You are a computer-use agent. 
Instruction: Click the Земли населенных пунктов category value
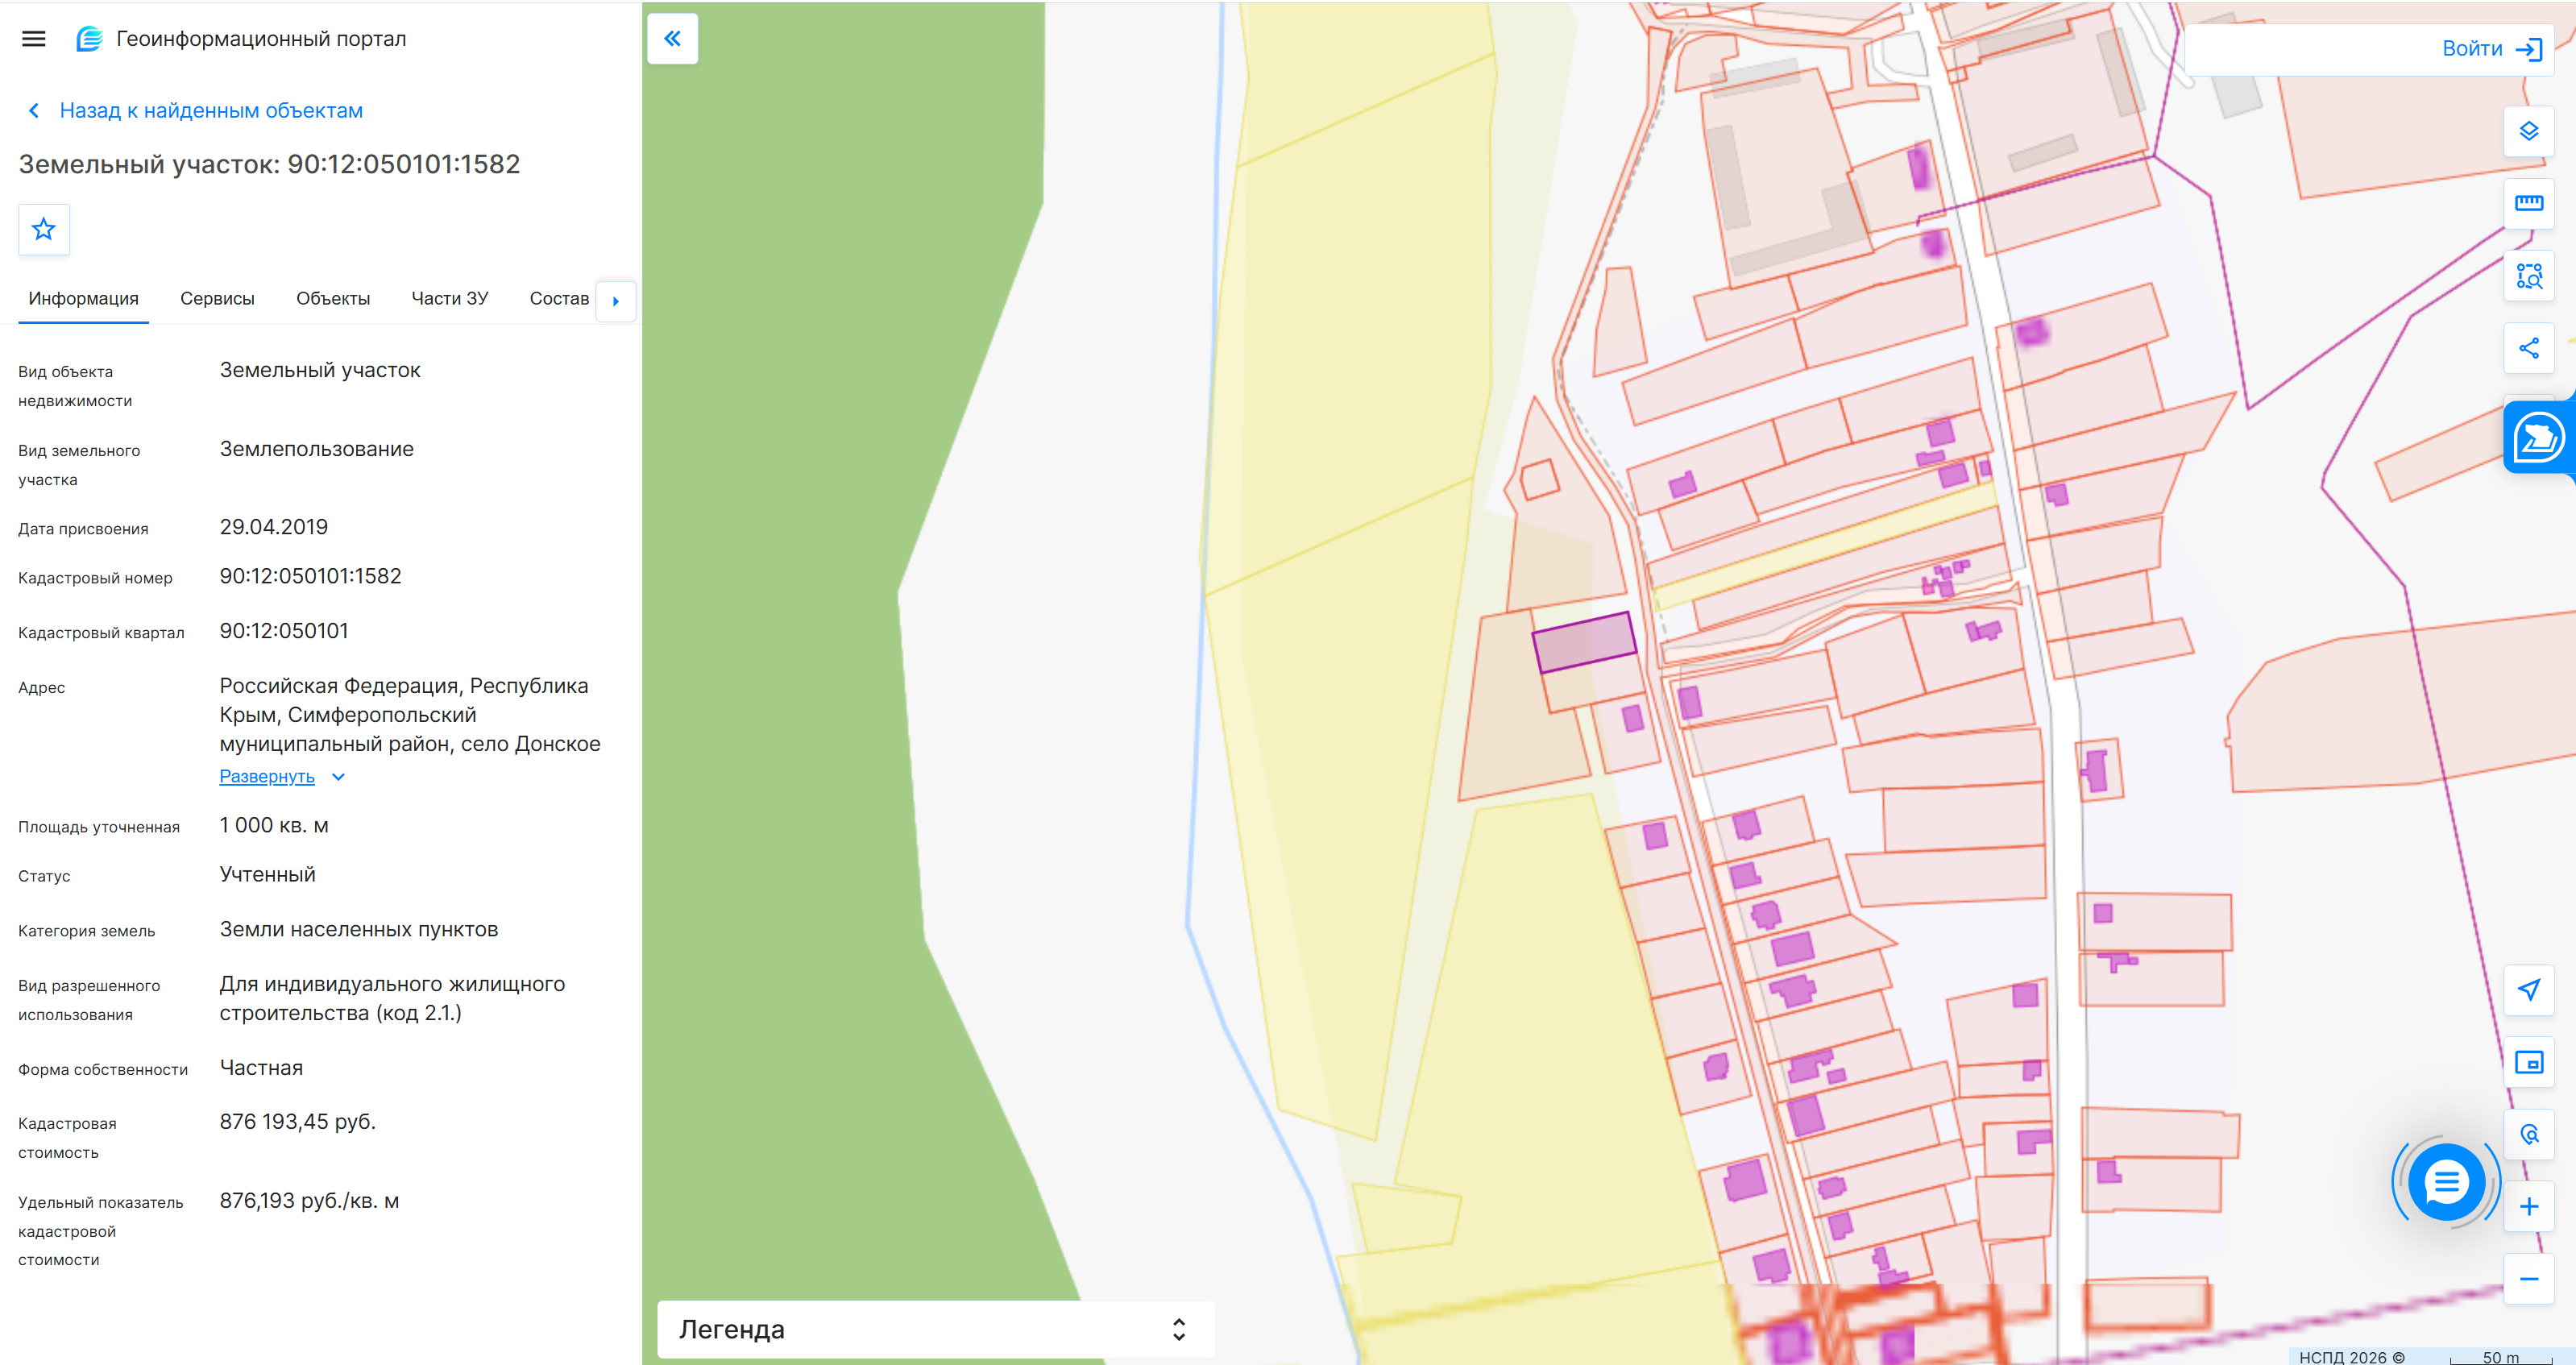tap(359, 930)
